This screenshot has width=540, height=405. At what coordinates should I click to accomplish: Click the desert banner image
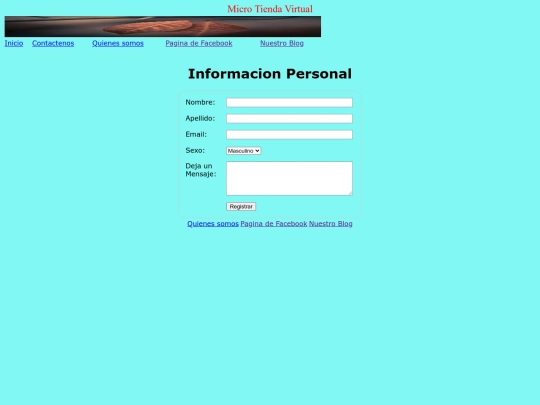pos(163,27)
